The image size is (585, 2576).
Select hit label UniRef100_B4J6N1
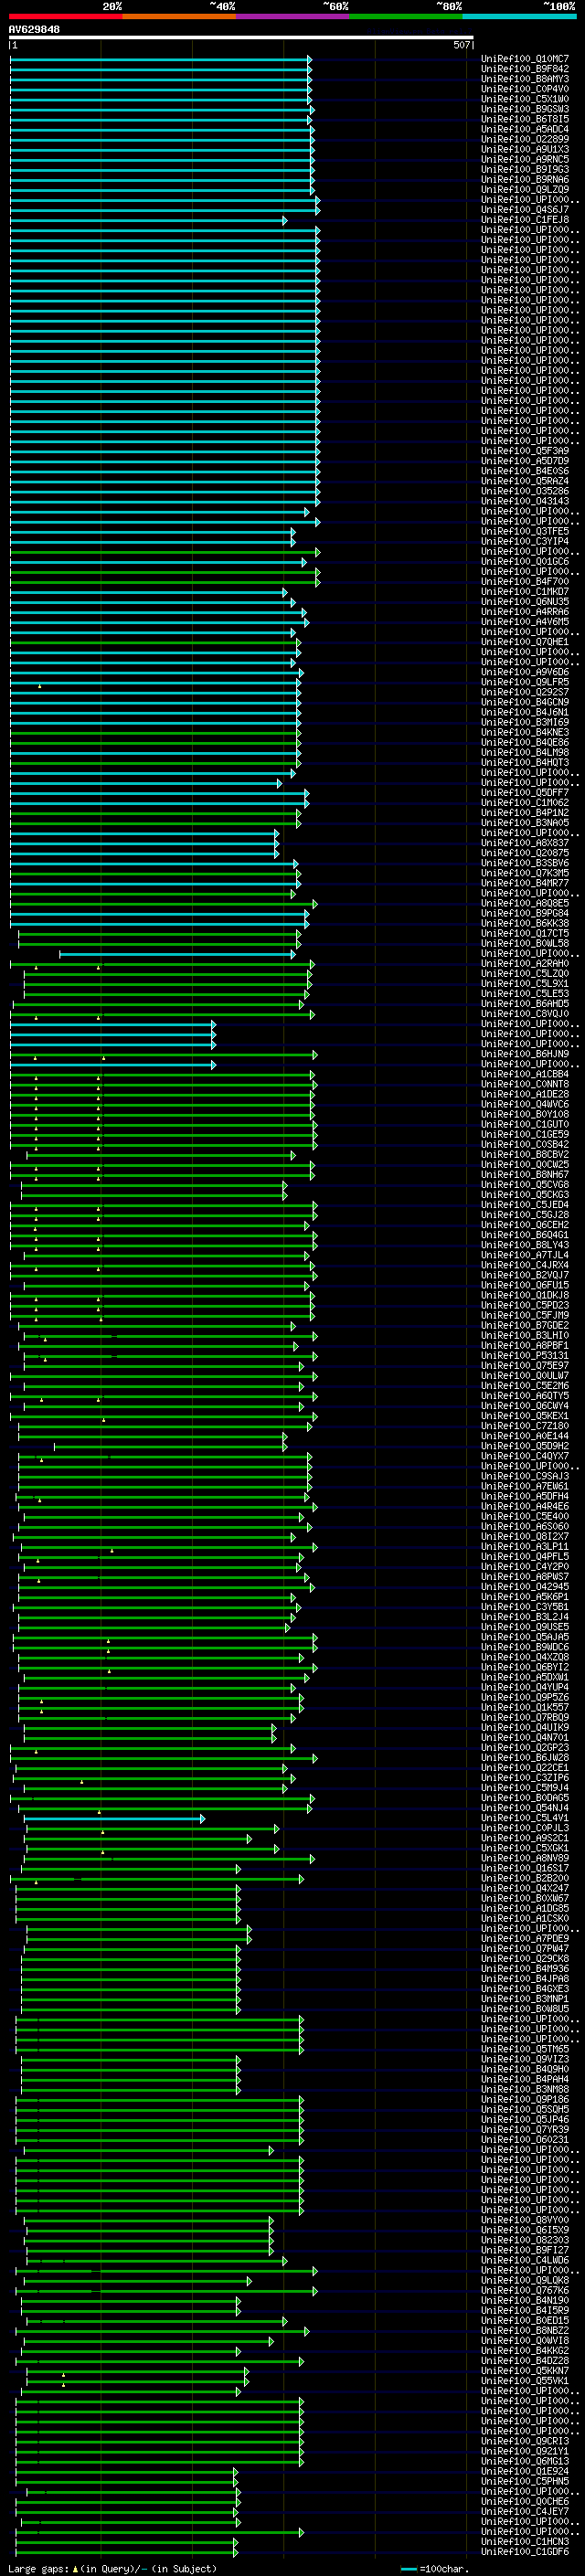pyautogui.click(x=525, y=712)
